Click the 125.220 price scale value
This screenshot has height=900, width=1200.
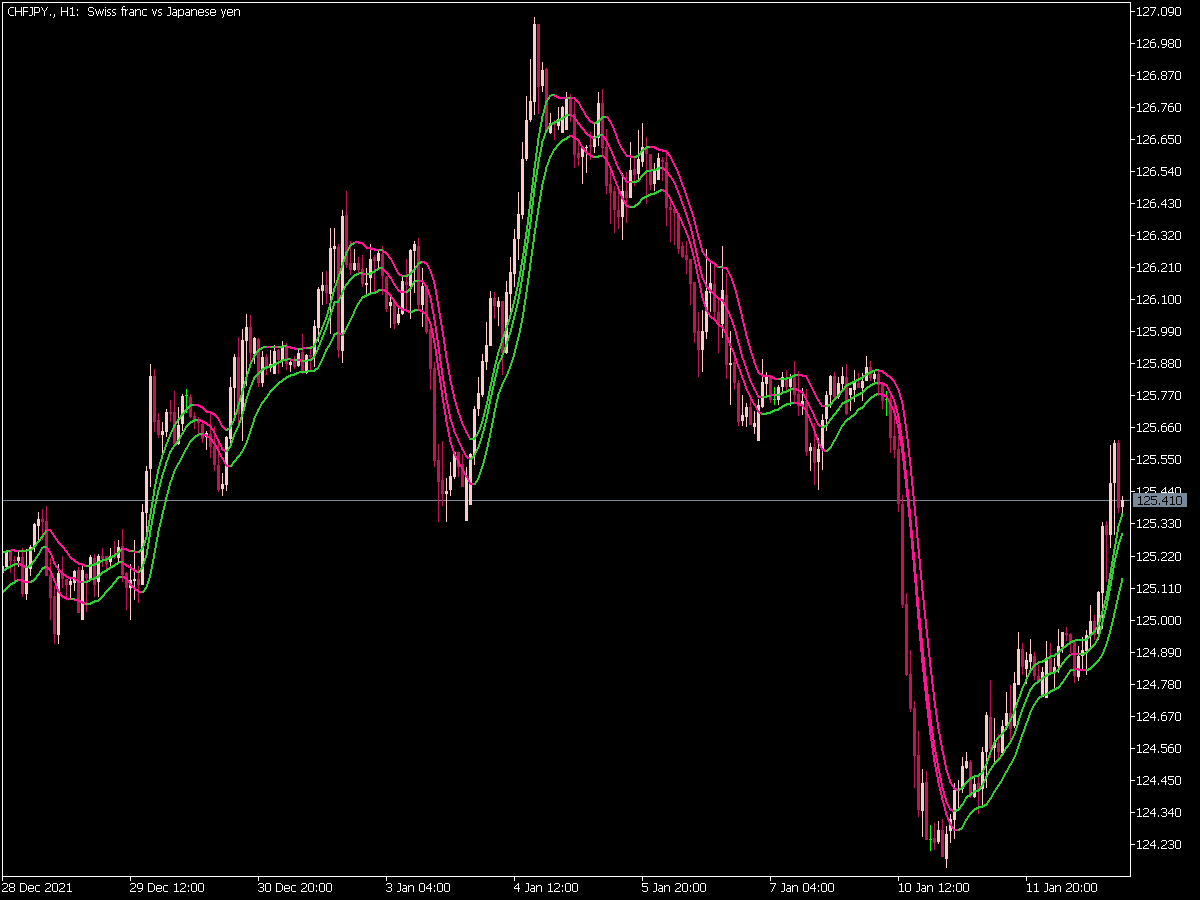click(x=1160, y=556)
